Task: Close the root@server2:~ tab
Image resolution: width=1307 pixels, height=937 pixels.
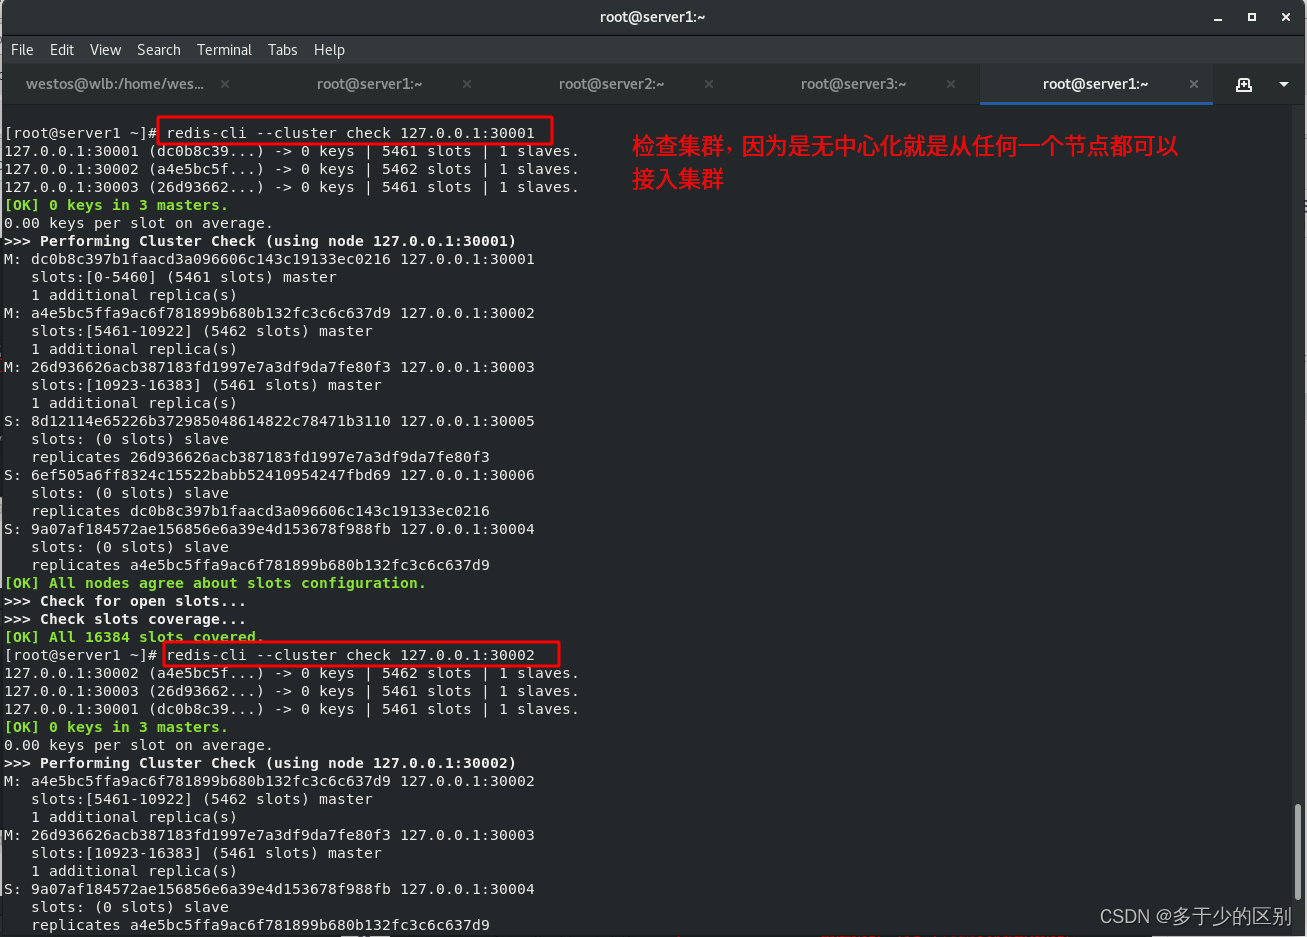Action: (x=709, y=84)
